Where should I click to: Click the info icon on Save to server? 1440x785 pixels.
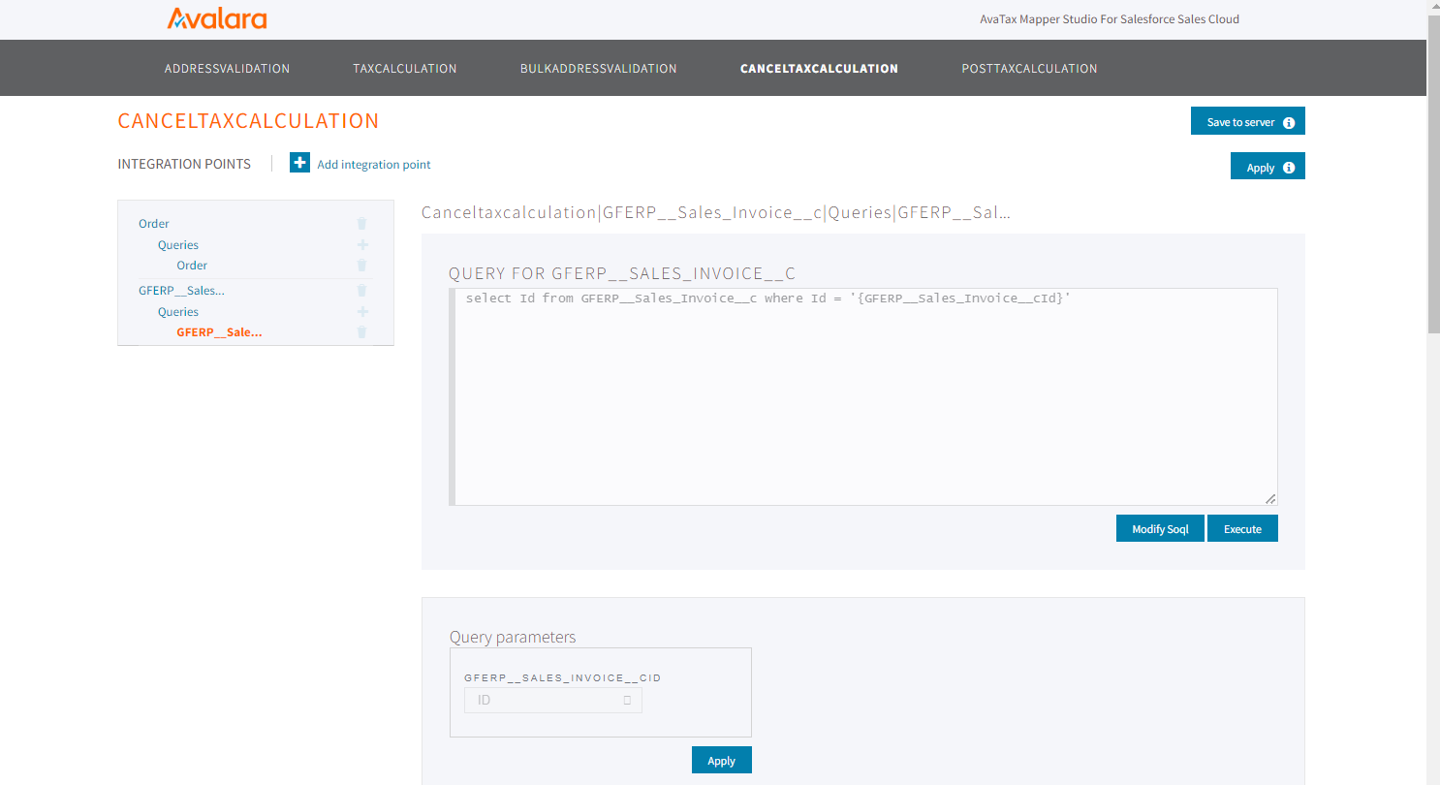coord(1289,122)
